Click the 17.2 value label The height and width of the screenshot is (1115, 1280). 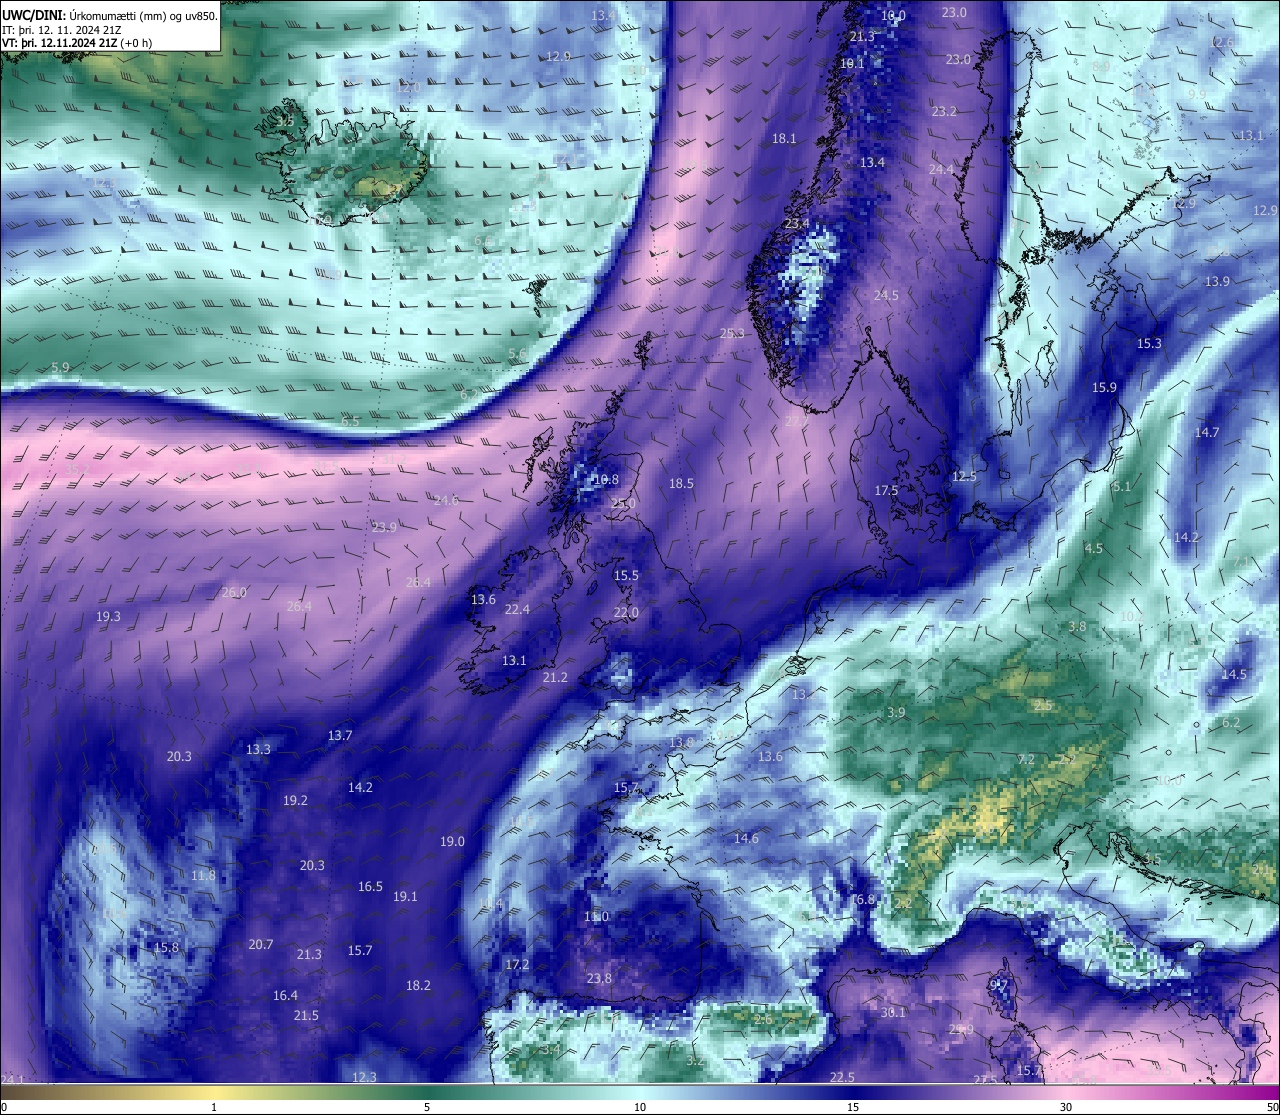517,964
